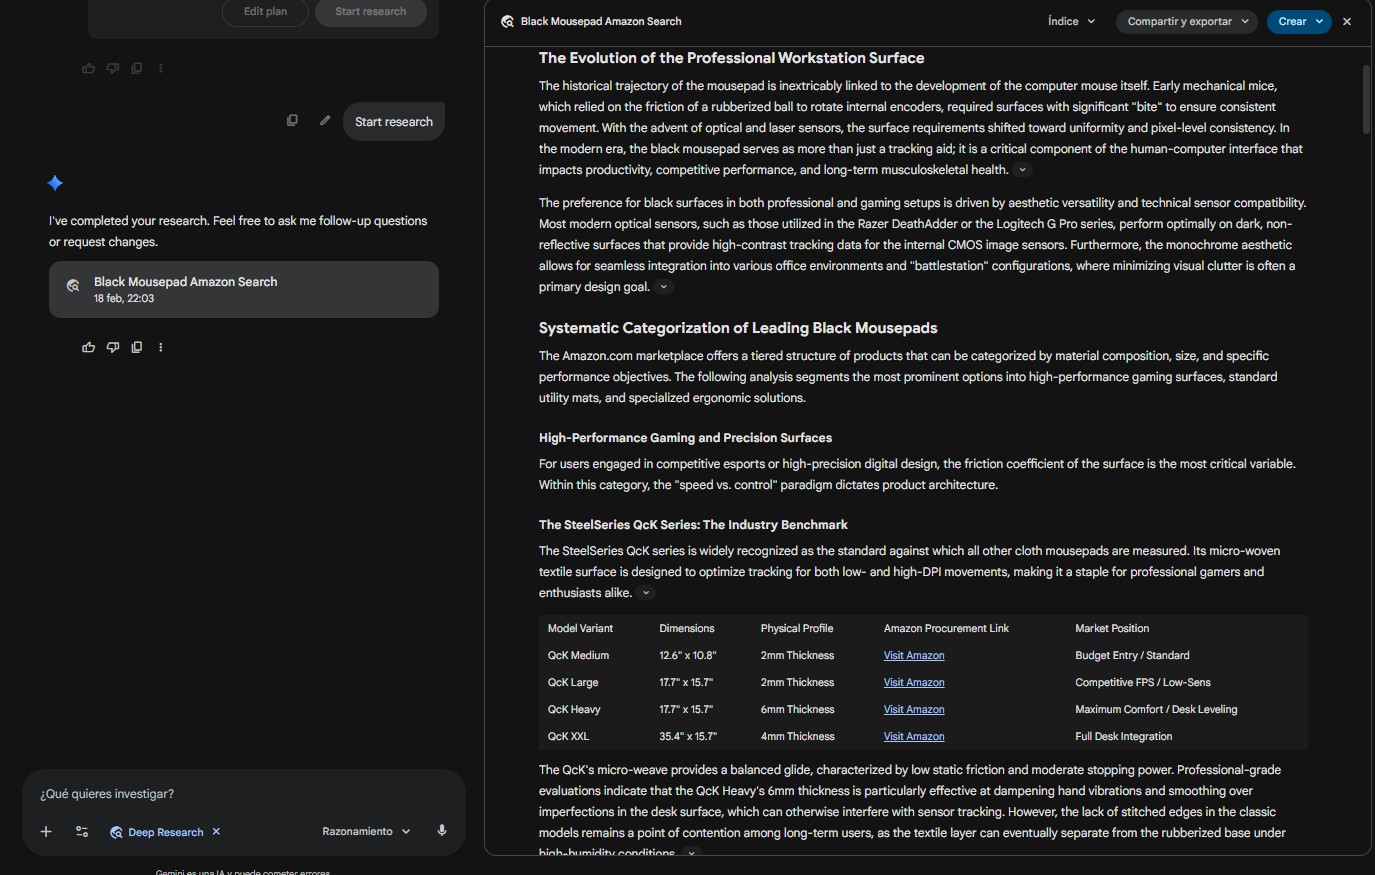Click the research icon on the report card
The image size is (1375, 875).
[73, 286]
